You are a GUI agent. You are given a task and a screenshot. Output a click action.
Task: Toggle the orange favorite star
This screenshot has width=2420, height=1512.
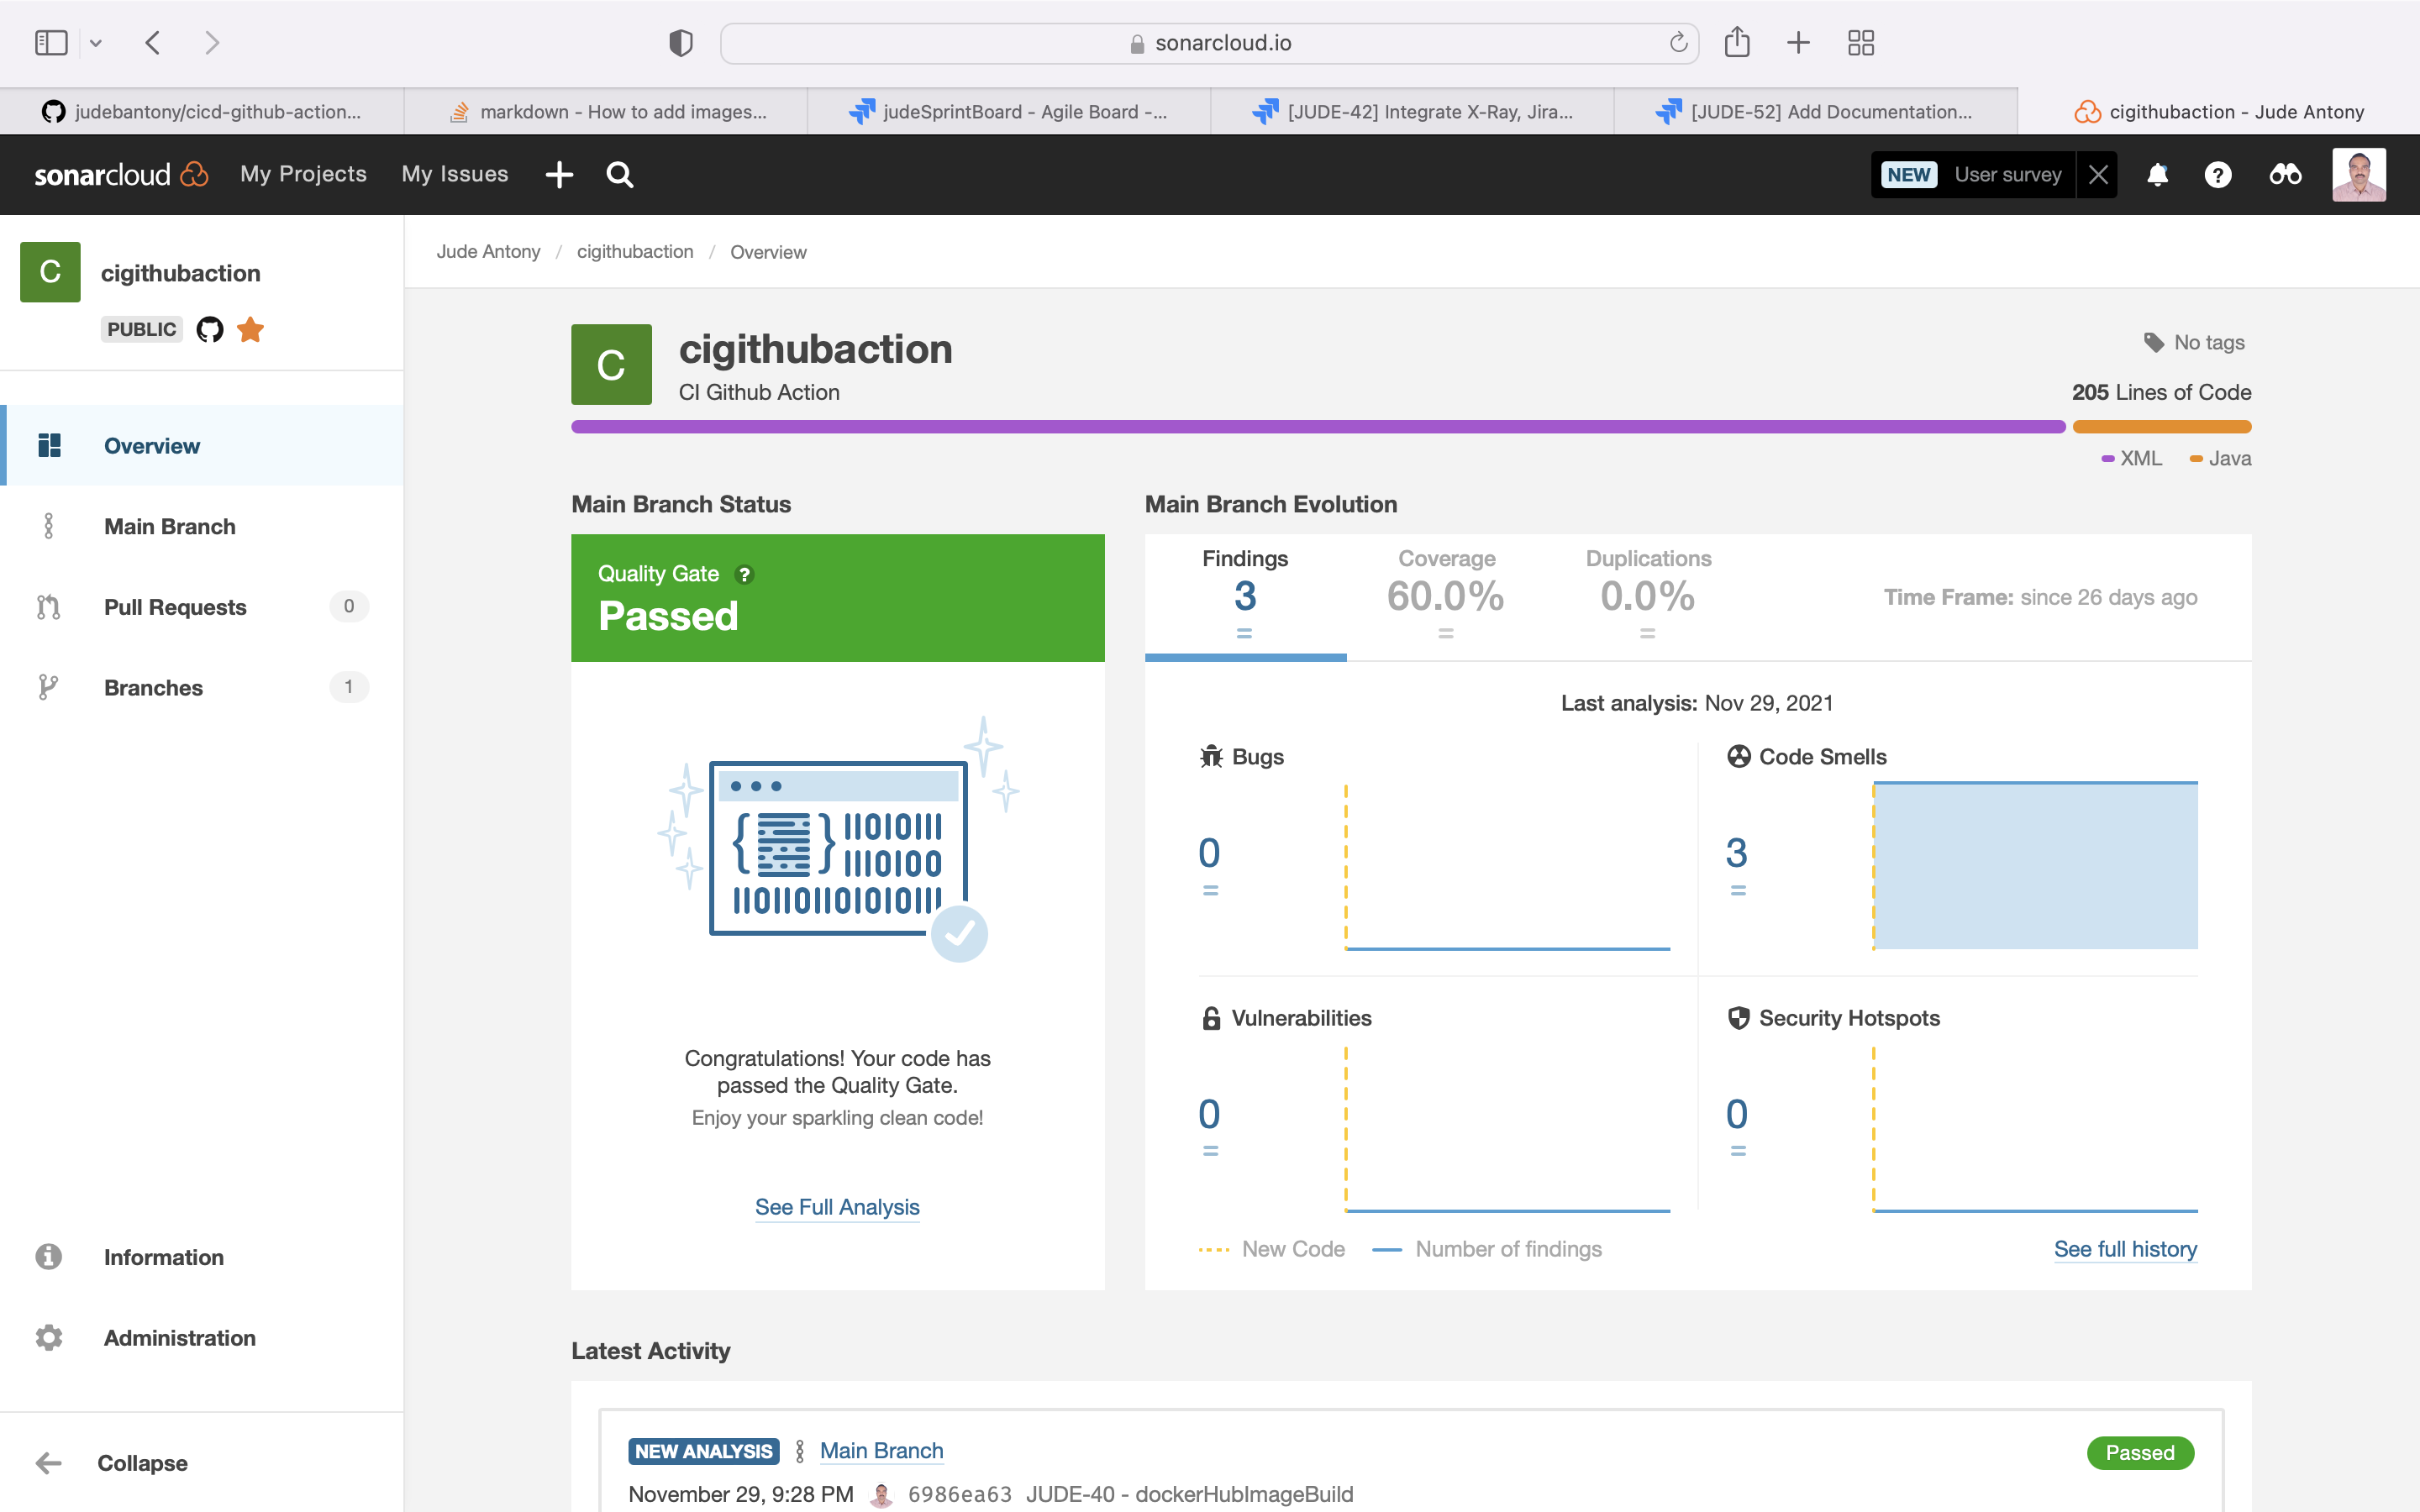click(250, 329)
